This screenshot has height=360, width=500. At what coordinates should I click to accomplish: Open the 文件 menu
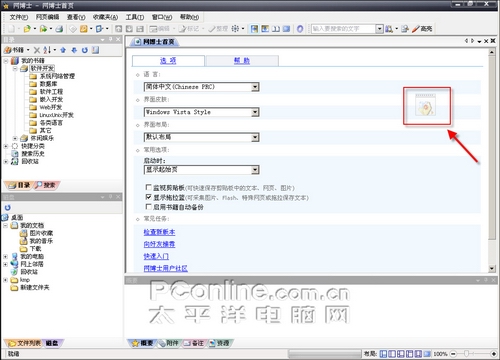tap(18, 17)
